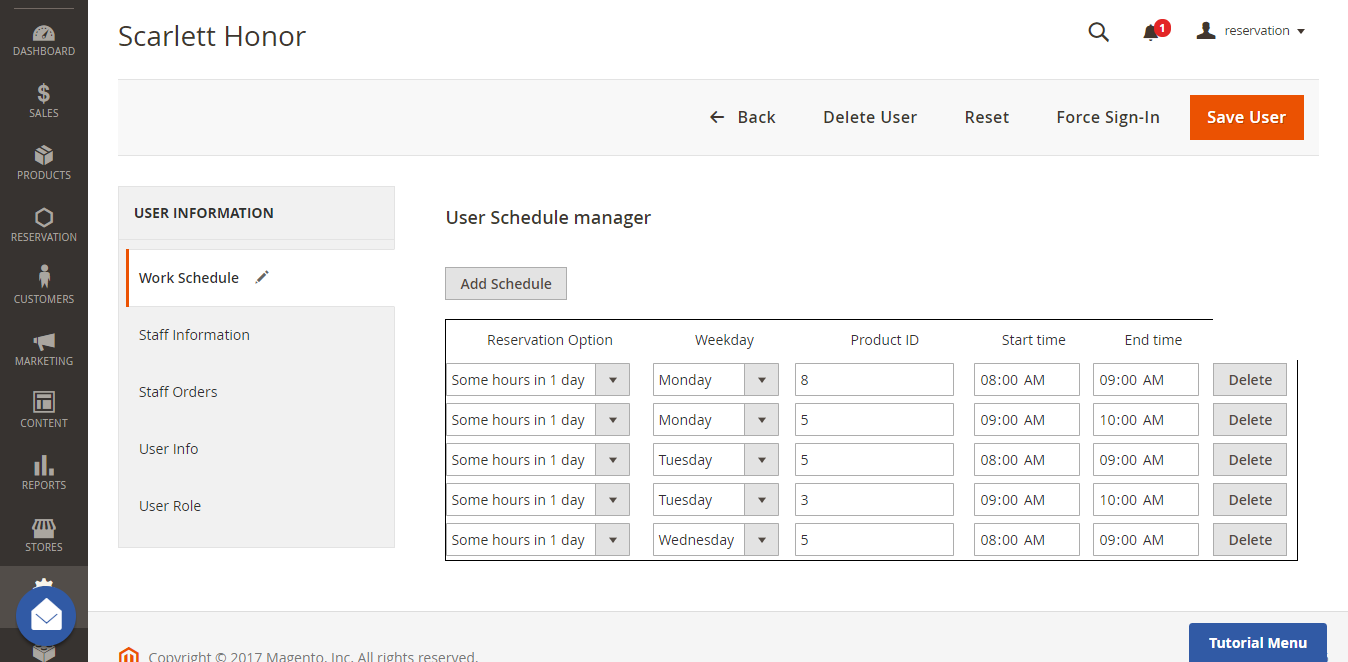Click the User Schedule manager heading

548,217
